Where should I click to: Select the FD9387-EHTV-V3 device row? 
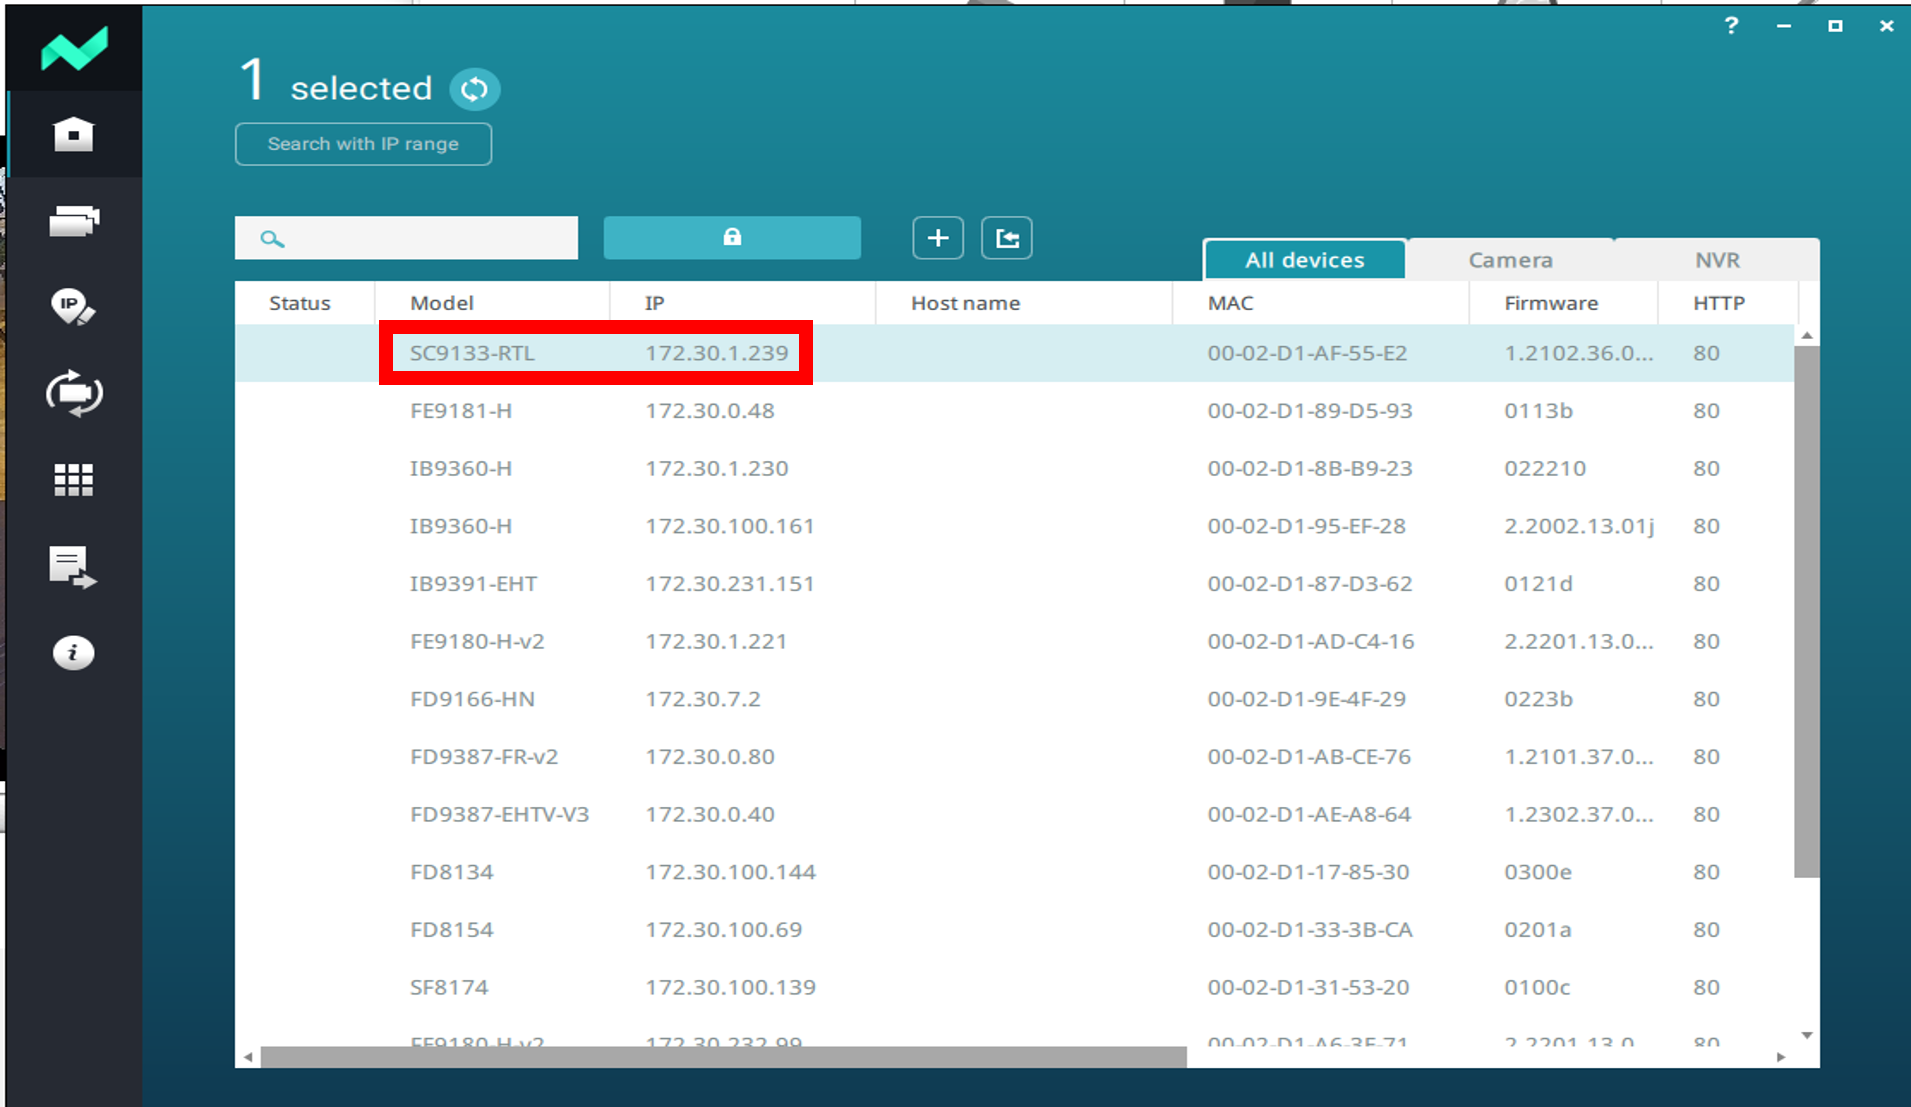click(1015, 814)
